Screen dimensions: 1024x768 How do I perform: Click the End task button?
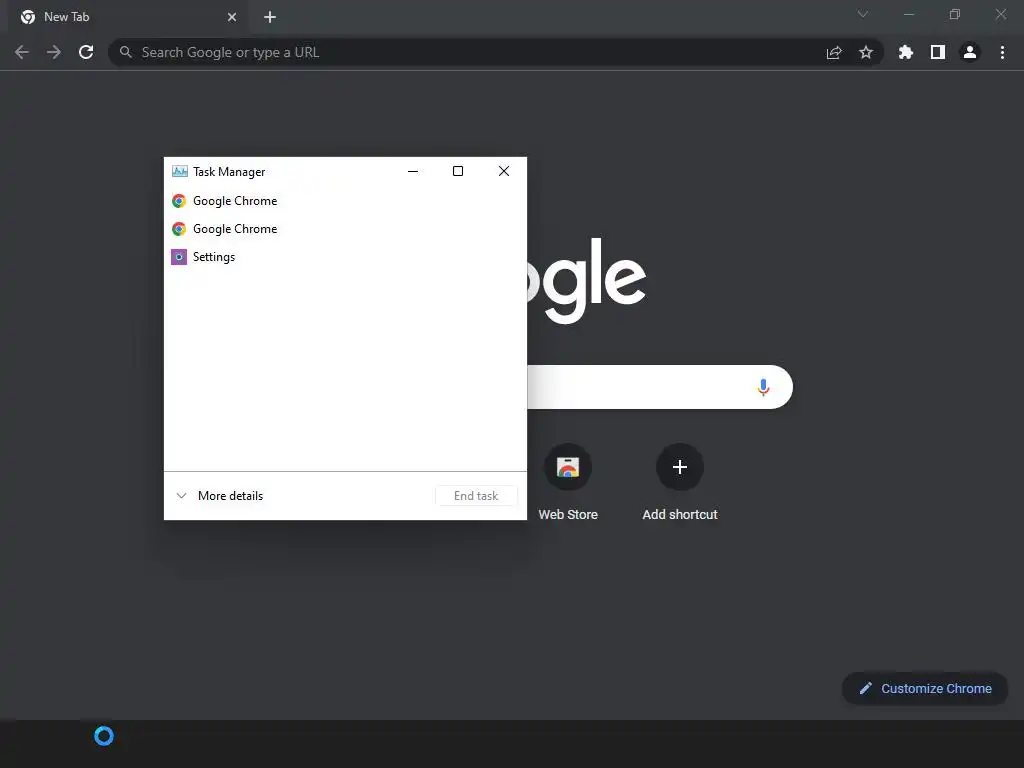476,496
